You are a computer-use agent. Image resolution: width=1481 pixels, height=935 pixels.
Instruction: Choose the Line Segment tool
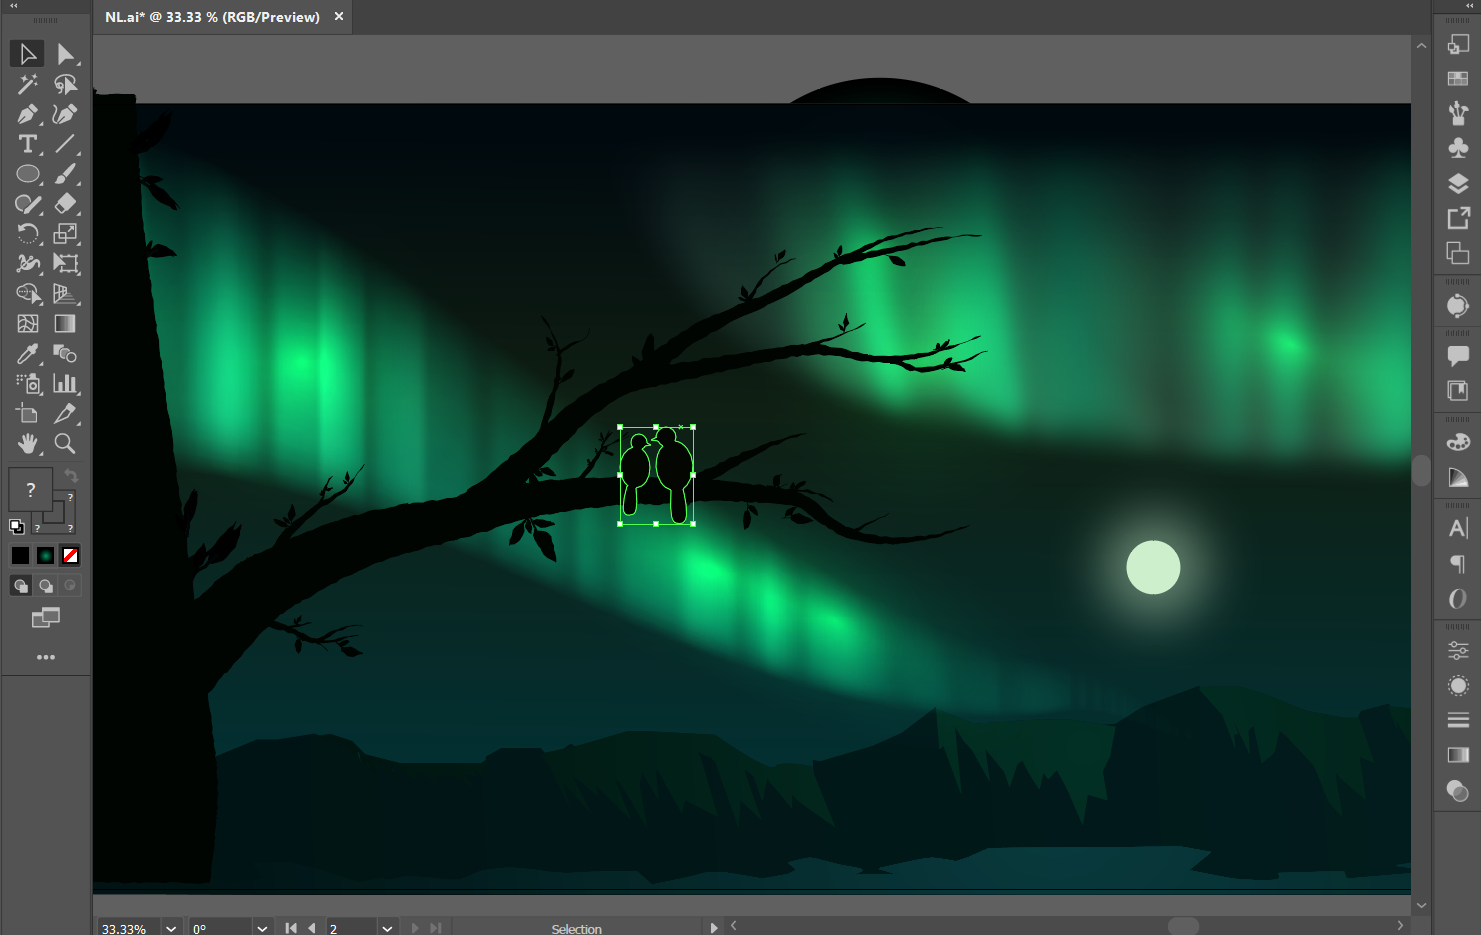tap(65, 144)
